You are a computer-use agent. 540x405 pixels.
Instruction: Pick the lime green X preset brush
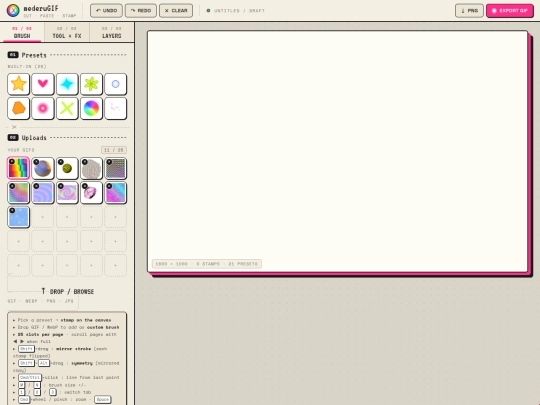click(67, 108)
